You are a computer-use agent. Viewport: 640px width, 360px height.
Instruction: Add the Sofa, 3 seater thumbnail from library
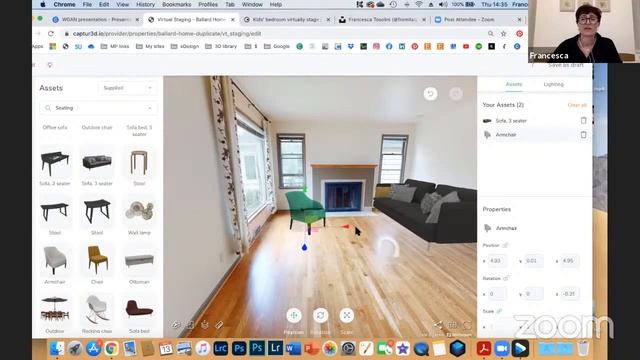coord(97,163)
